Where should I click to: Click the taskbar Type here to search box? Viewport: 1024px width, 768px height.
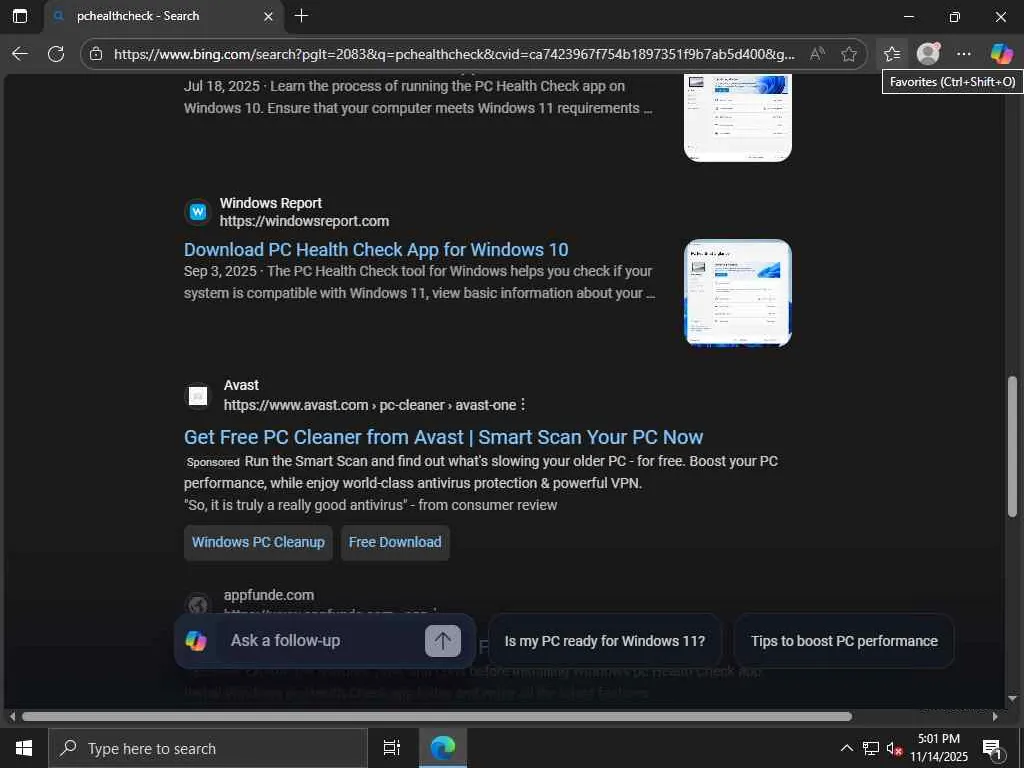point(208,748)
